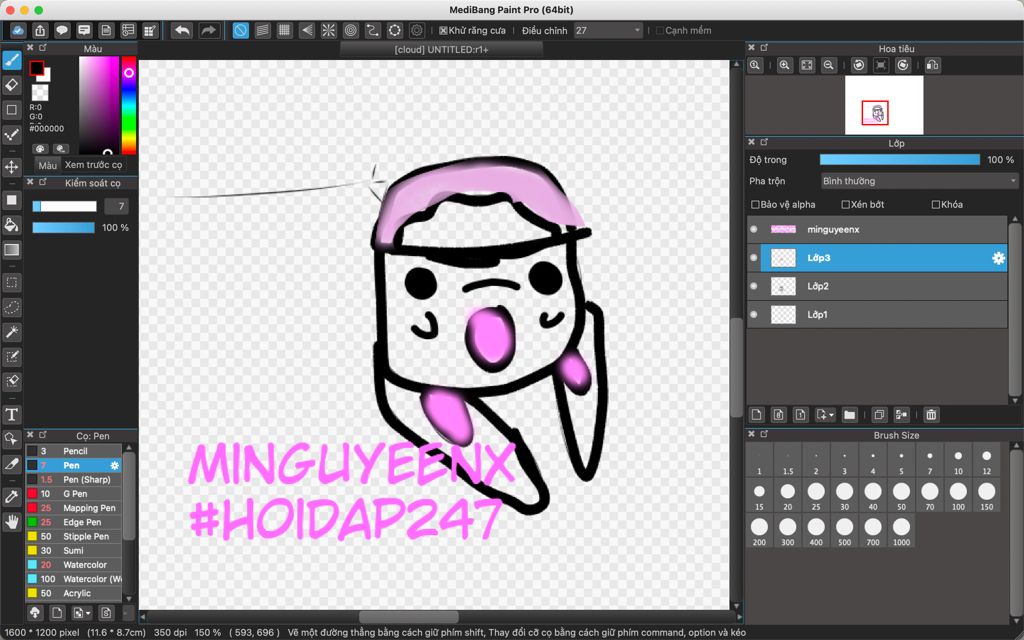The width and height of the screenshot is (1024, 640).
Task: Turn snap off with the blue circle icon
Action: [x=240, y=30]
